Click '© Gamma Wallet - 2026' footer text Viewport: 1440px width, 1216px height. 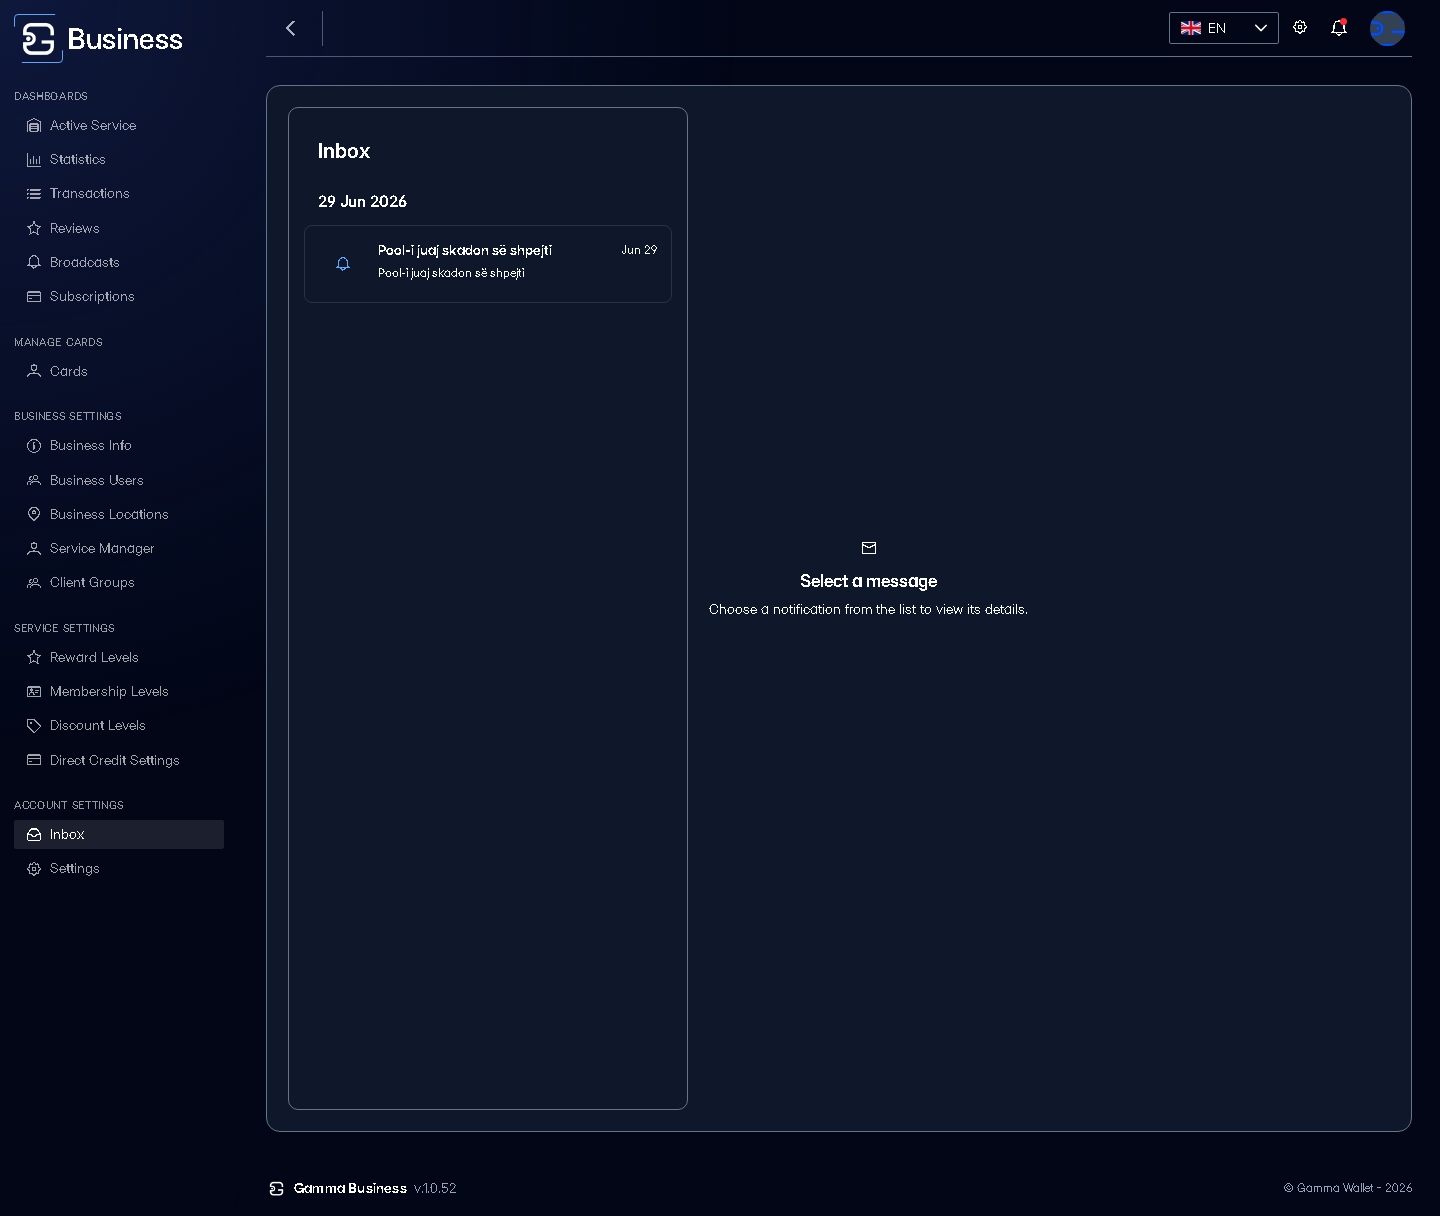pos(1348,1188)
